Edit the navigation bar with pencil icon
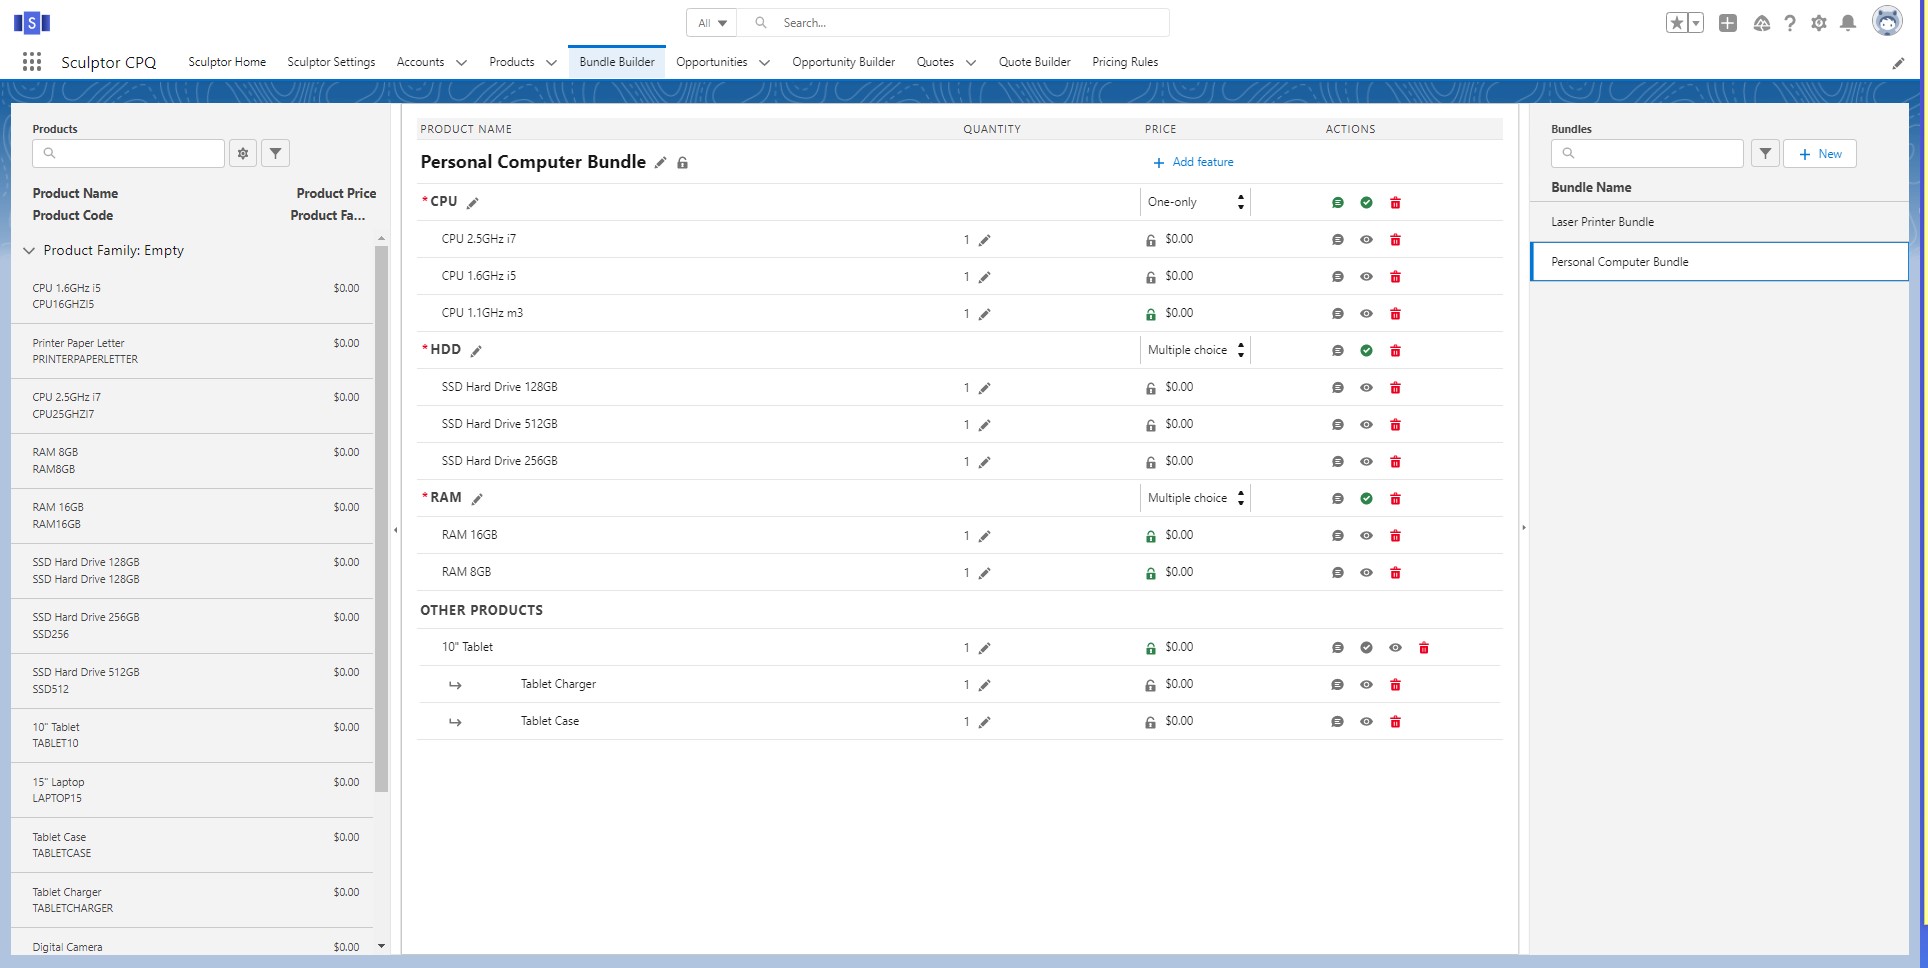The width and height of the screenshot is (1928, 968). [x=1898, y=63]
